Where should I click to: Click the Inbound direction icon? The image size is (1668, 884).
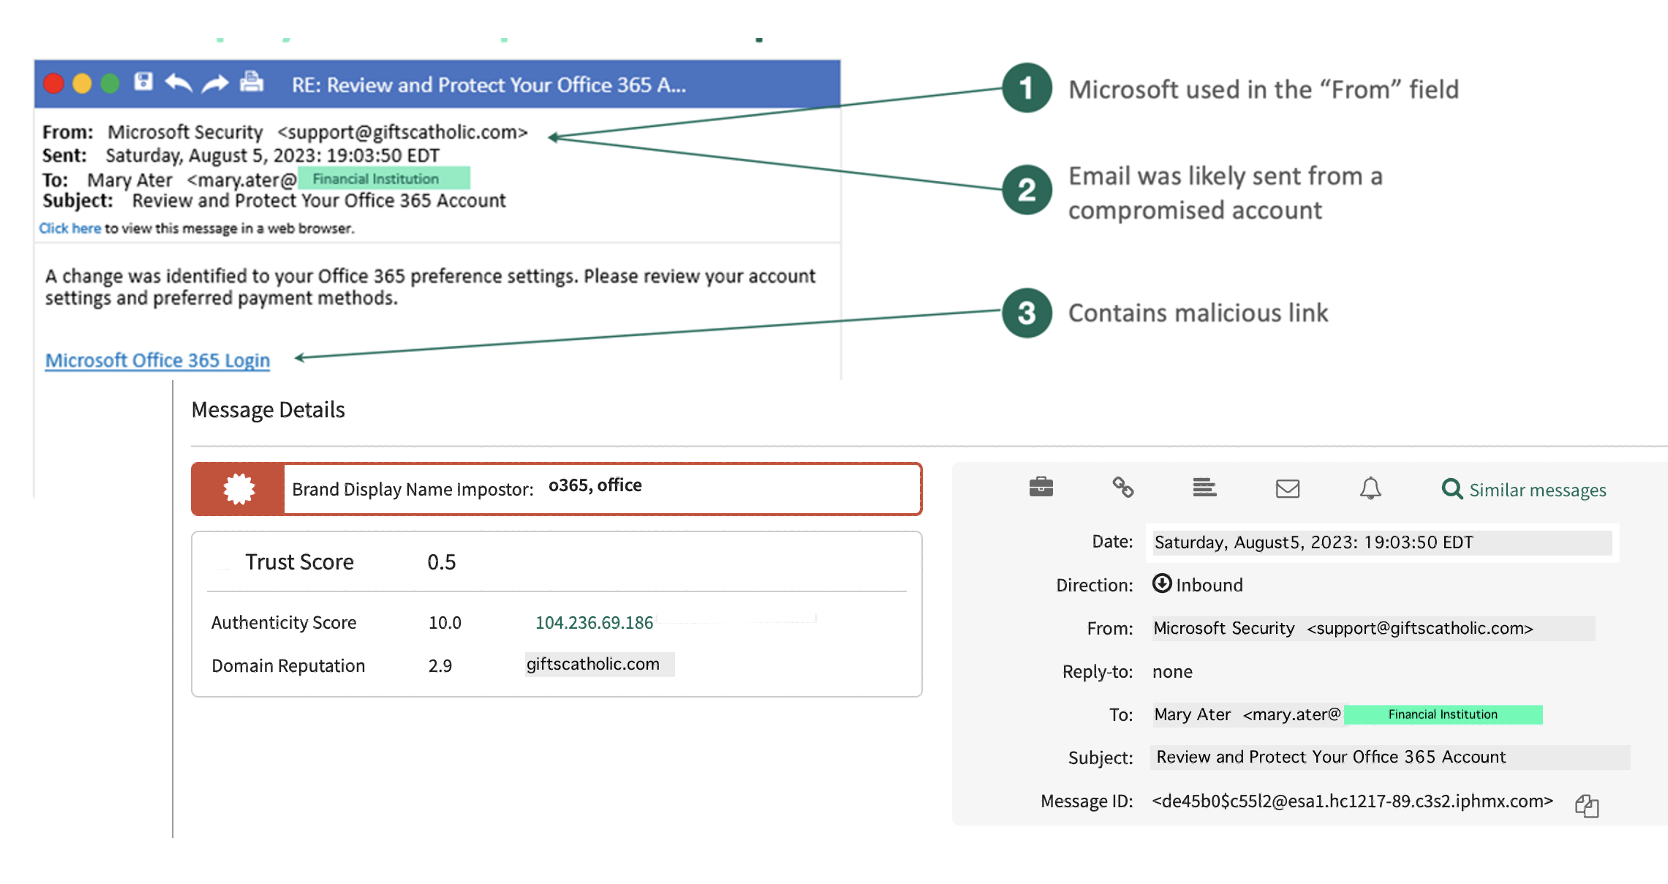tap(1162, 584)
